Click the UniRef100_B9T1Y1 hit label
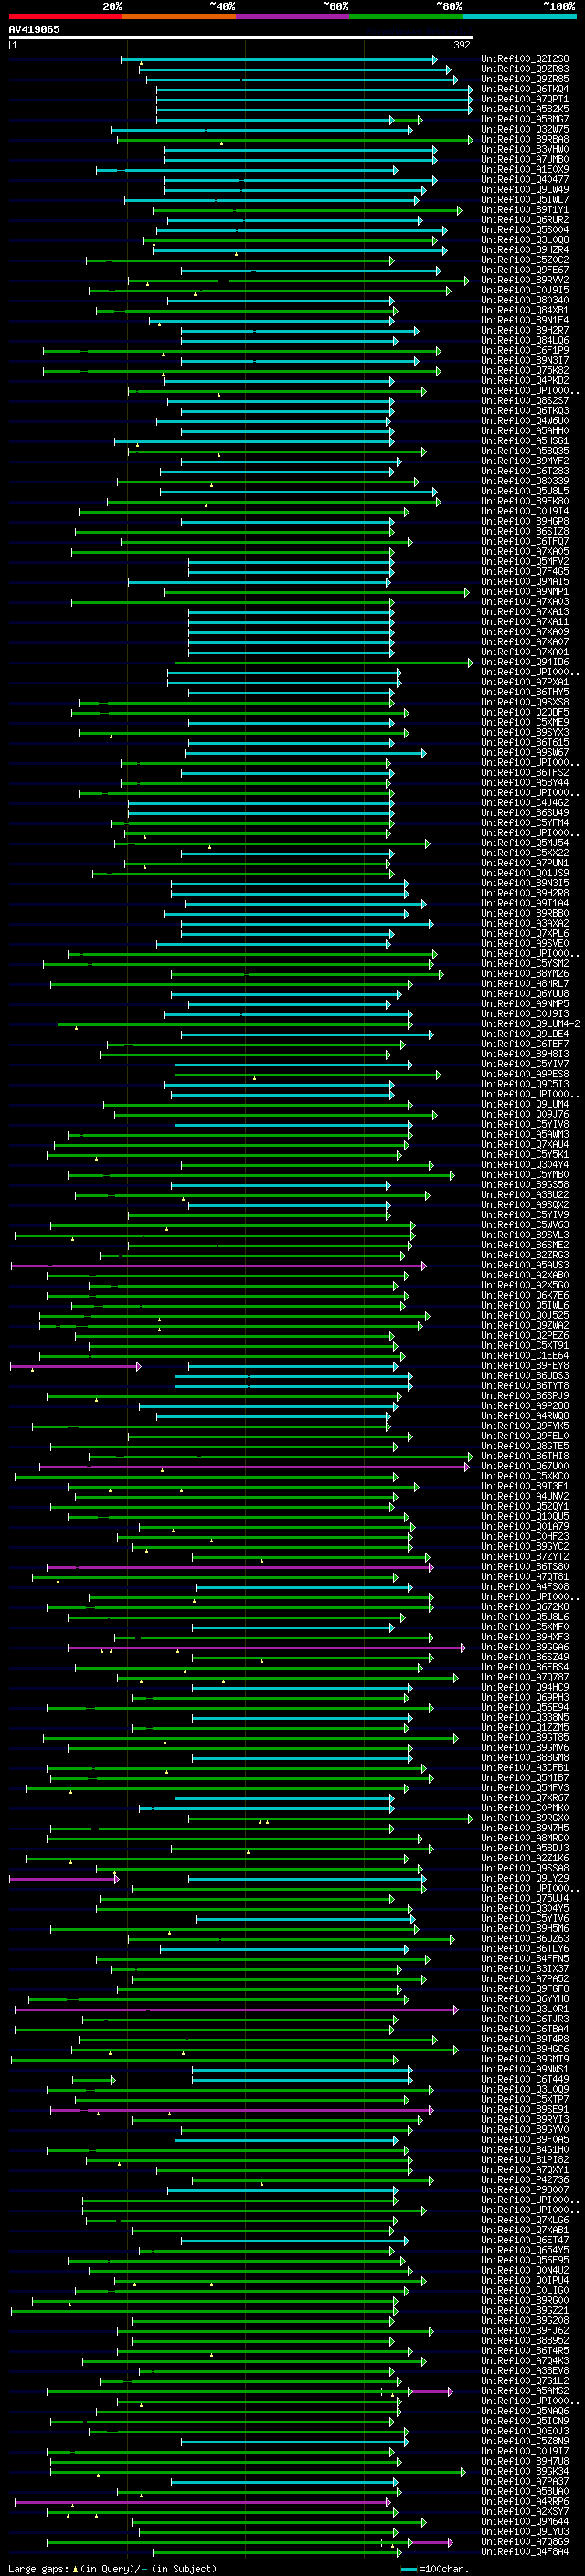Image resolution: width=585 pixels, height=2576 pixels. tap(525, 210)
